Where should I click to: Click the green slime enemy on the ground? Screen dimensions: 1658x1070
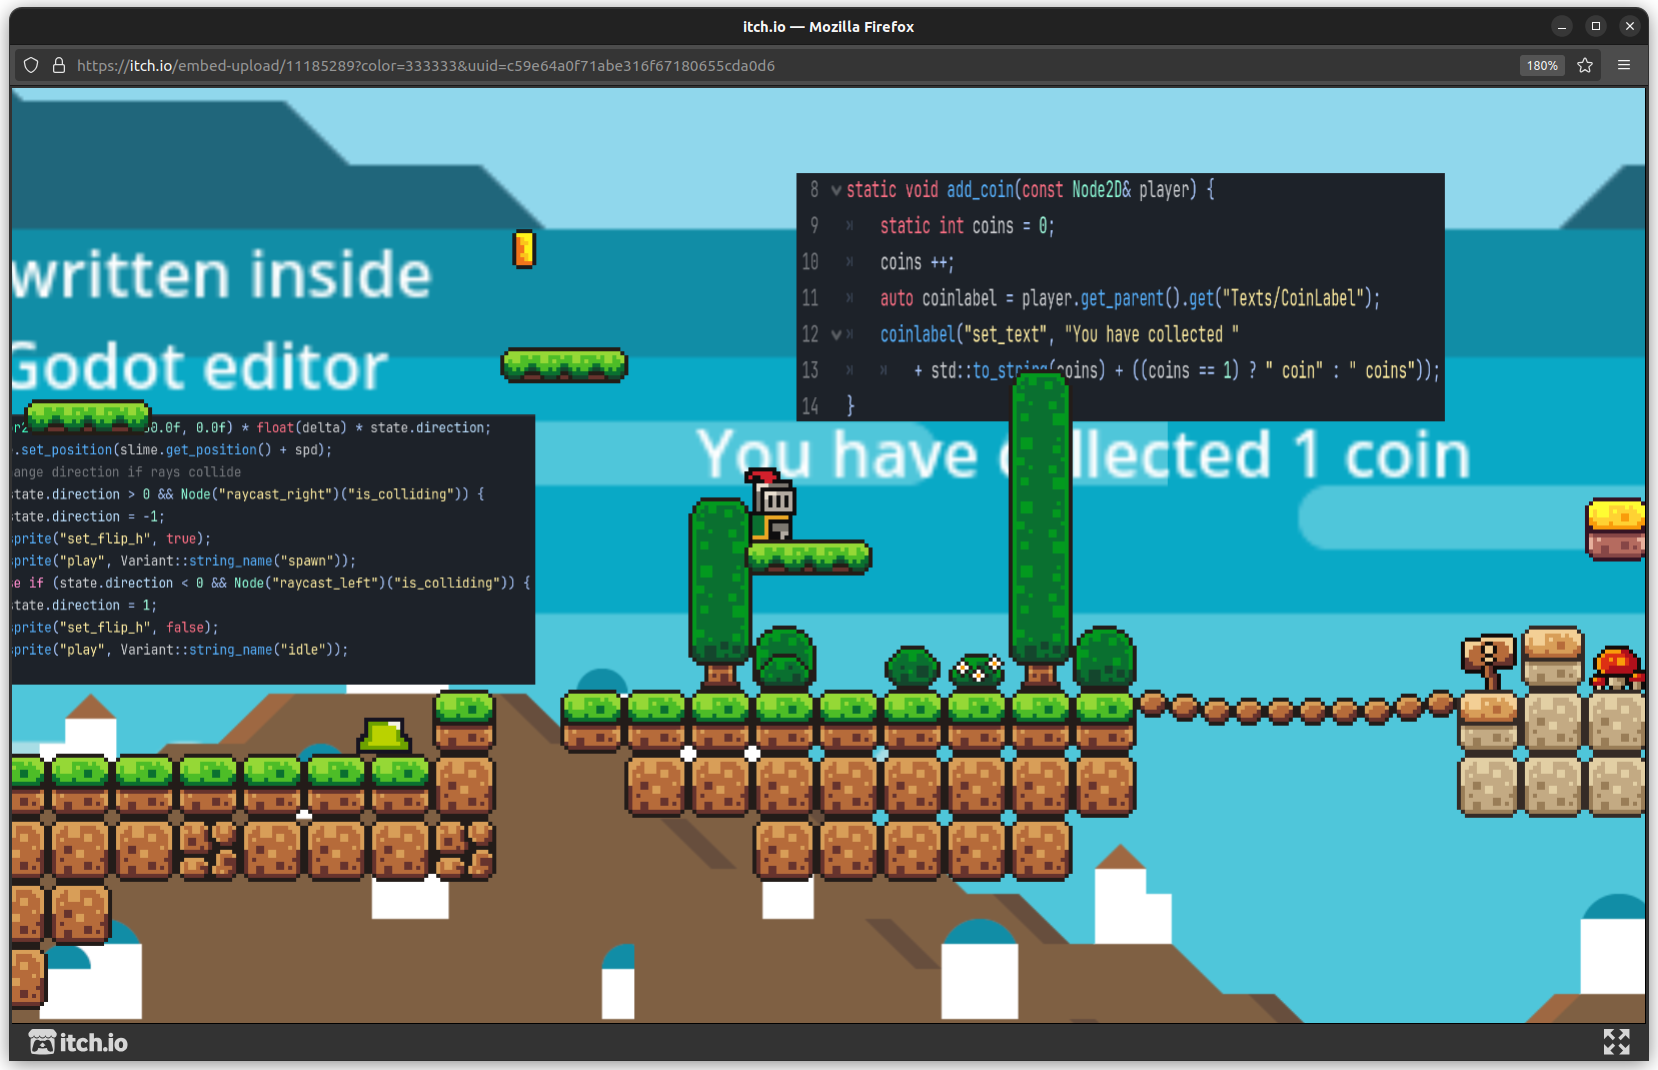(x=385, y=735)
